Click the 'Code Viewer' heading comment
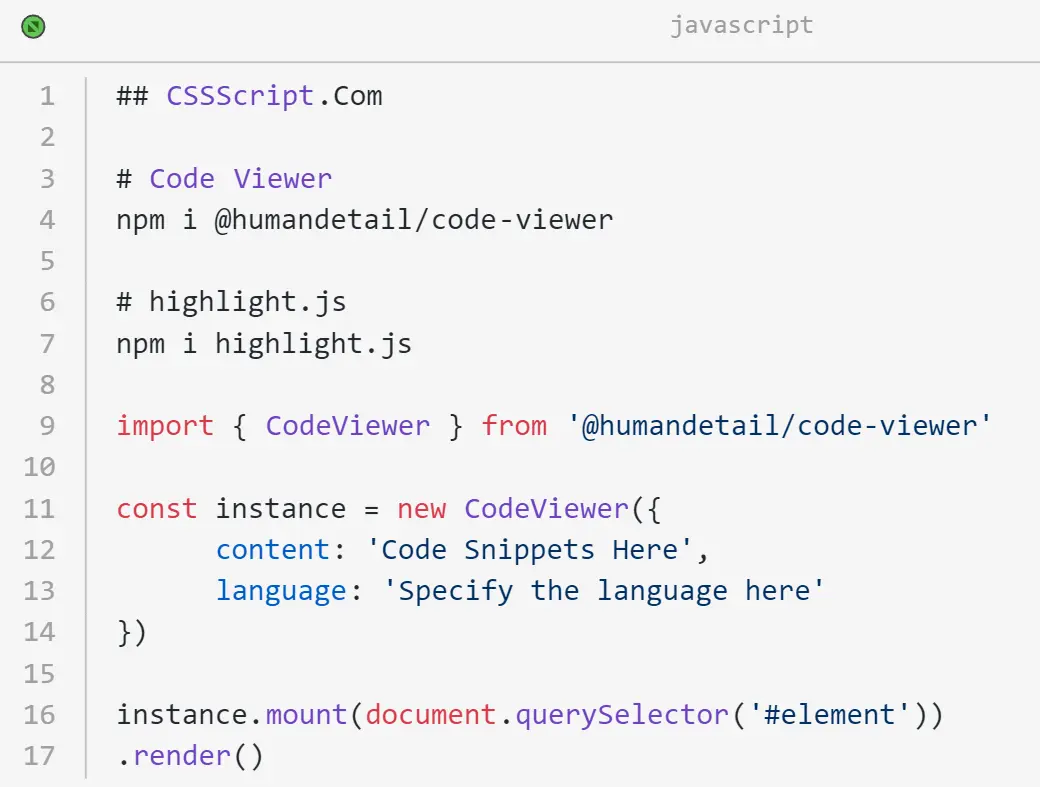The image size is (1040, 787). [240, 179]
